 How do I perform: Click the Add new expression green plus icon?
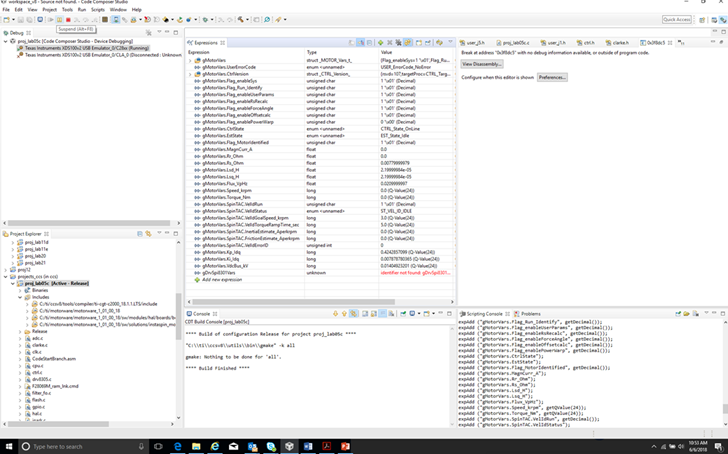(x=381, y=42)
